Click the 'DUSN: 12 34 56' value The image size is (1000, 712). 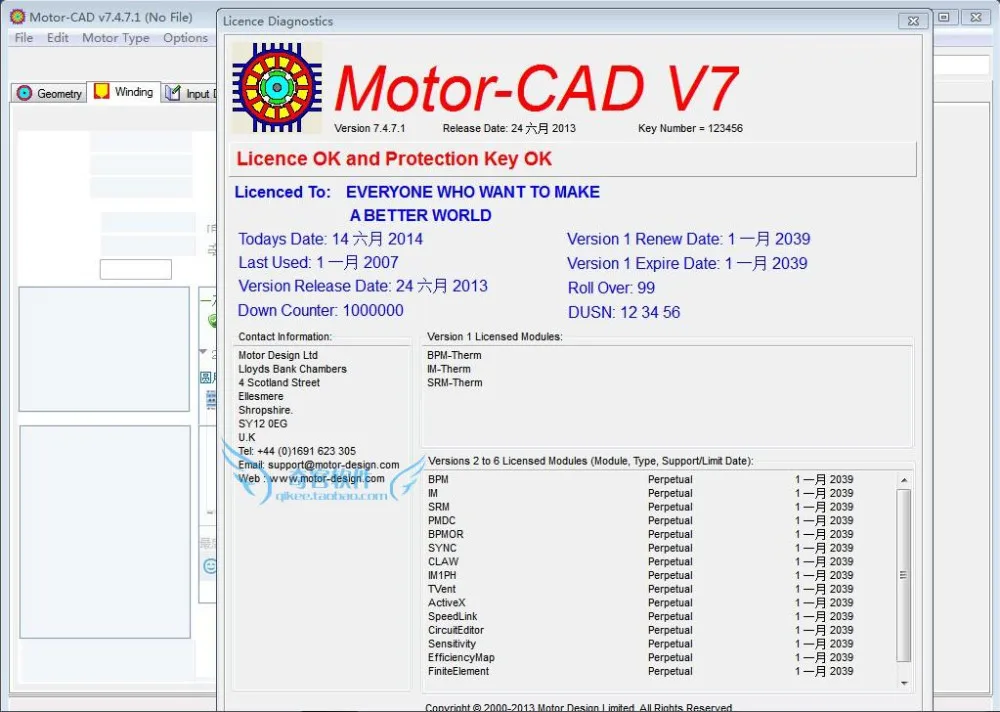click(624, 313)
